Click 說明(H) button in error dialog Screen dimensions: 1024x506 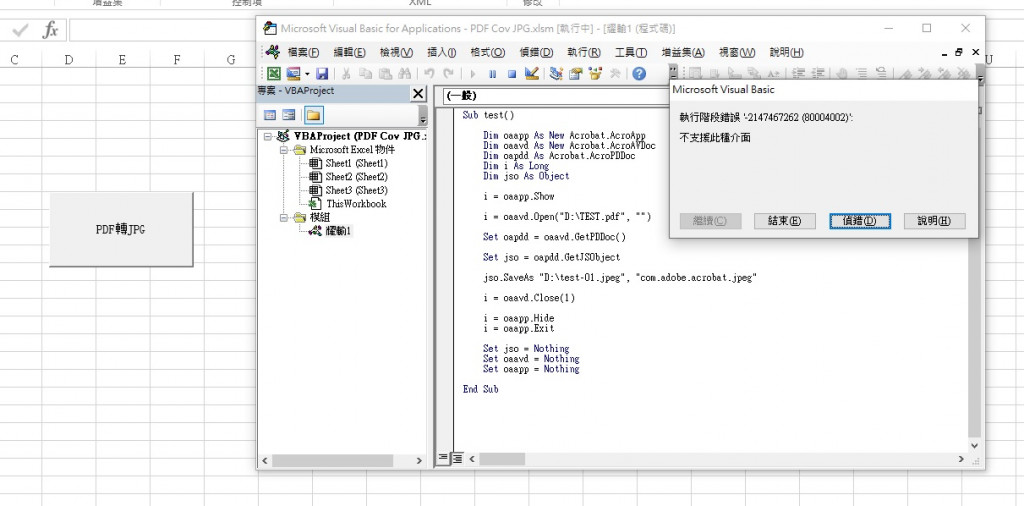click(935, 221)
